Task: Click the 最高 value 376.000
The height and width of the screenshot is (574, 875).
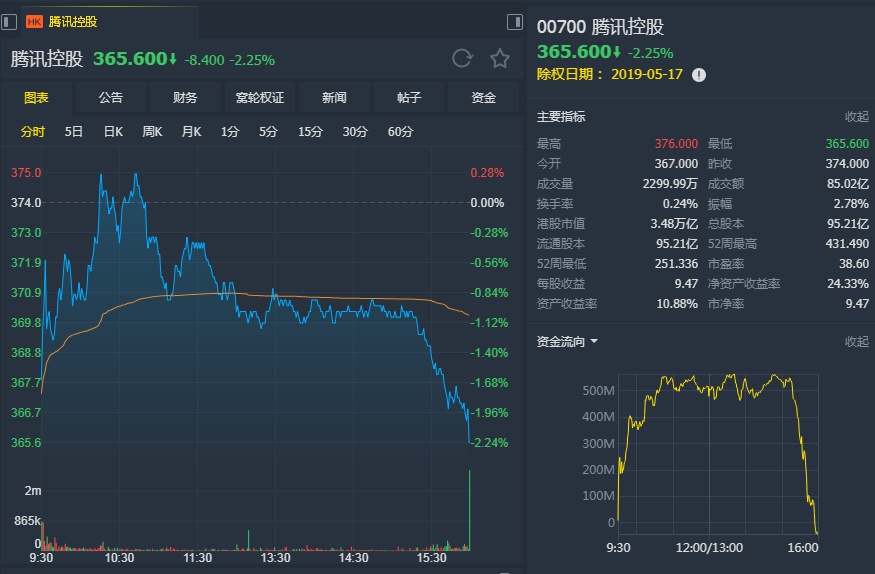Action: pos(676,143)
